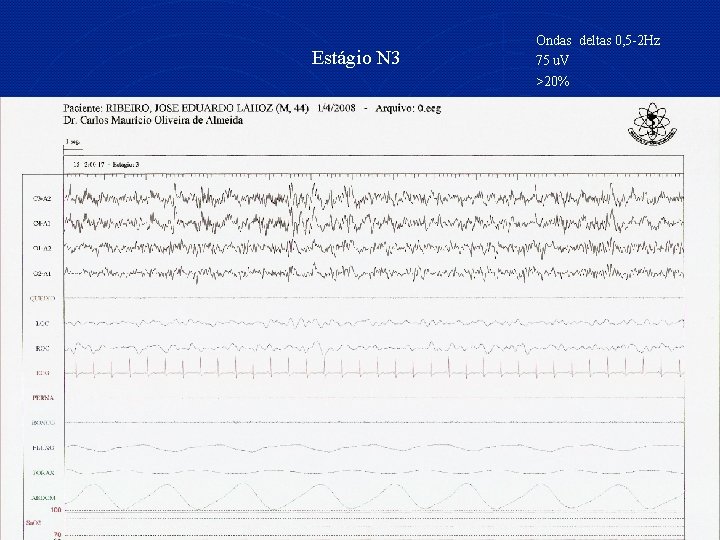Select the ABDOM channel label

coord(43,498)
